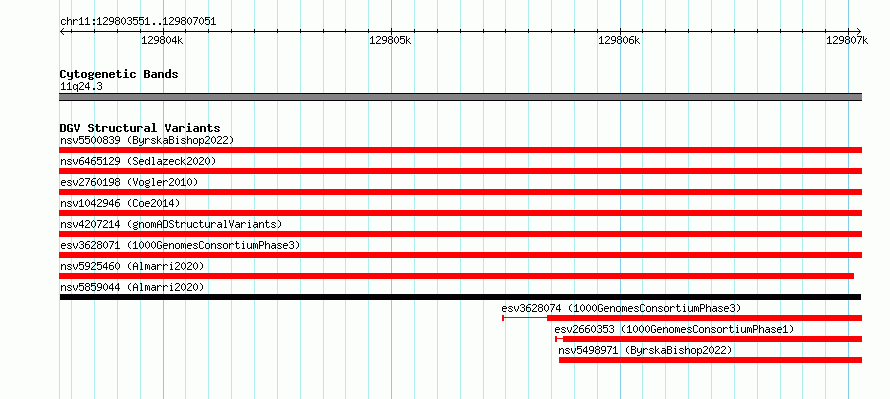Open the nsv5925460 (Almarri2020) label

click(132, 266)
